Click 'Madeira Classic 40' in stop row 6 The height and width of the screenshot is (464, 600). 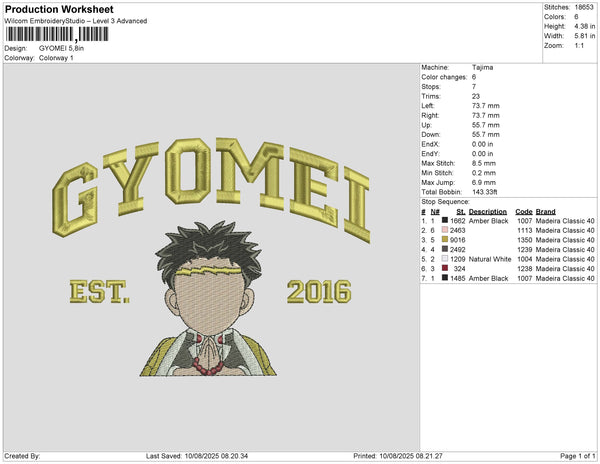pos(565,269)
